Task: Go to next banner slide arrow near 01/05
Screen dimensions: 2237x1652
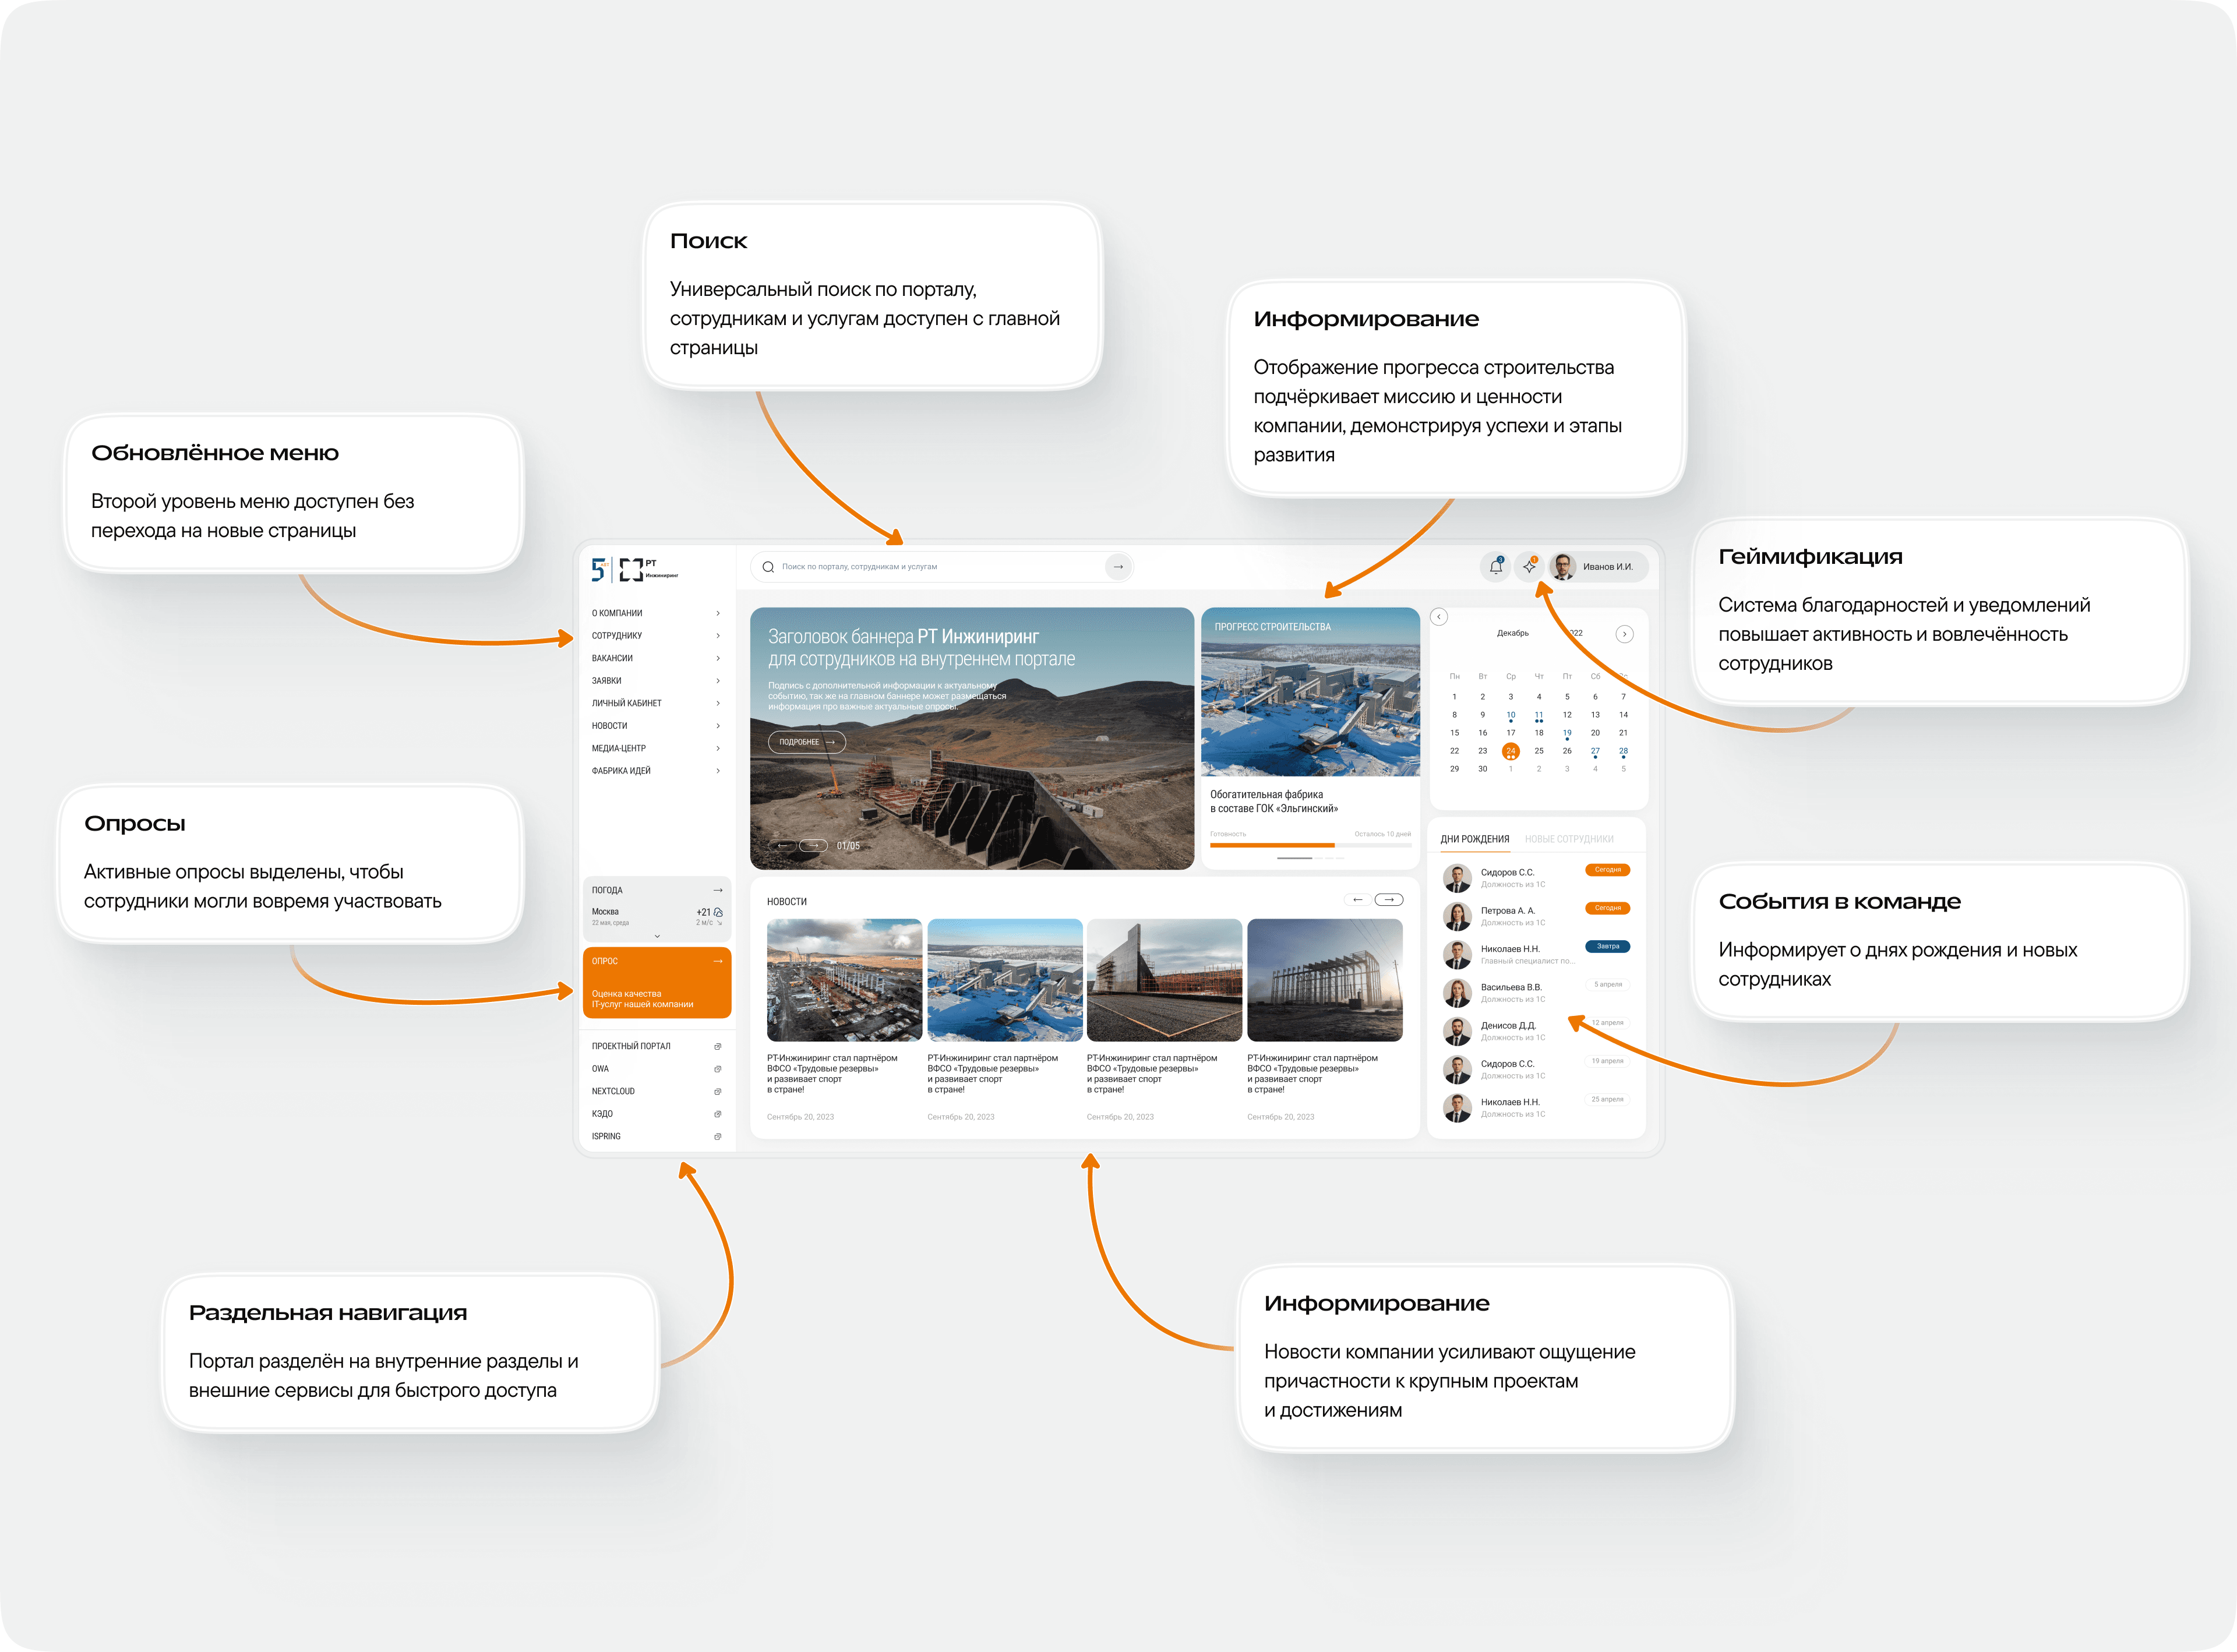Action: (814, 845)
